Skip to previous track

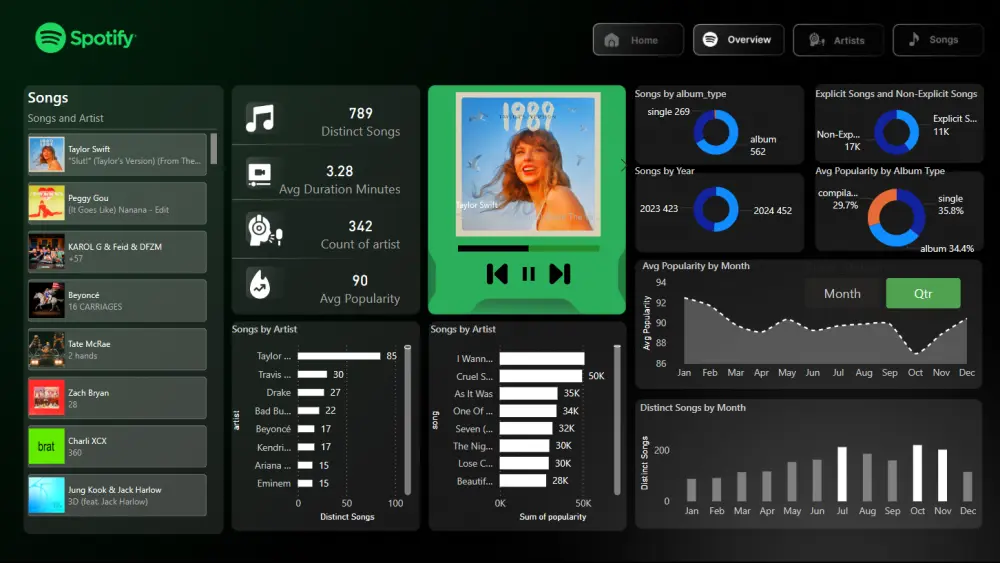pyautogui.click(x=497, y=274)
